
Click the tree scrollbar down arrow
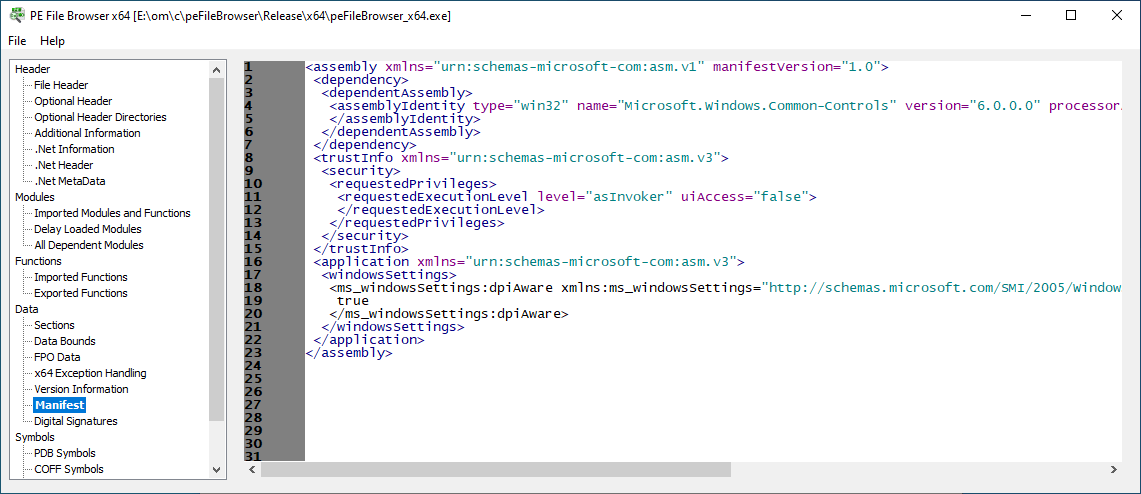(216, 470)
